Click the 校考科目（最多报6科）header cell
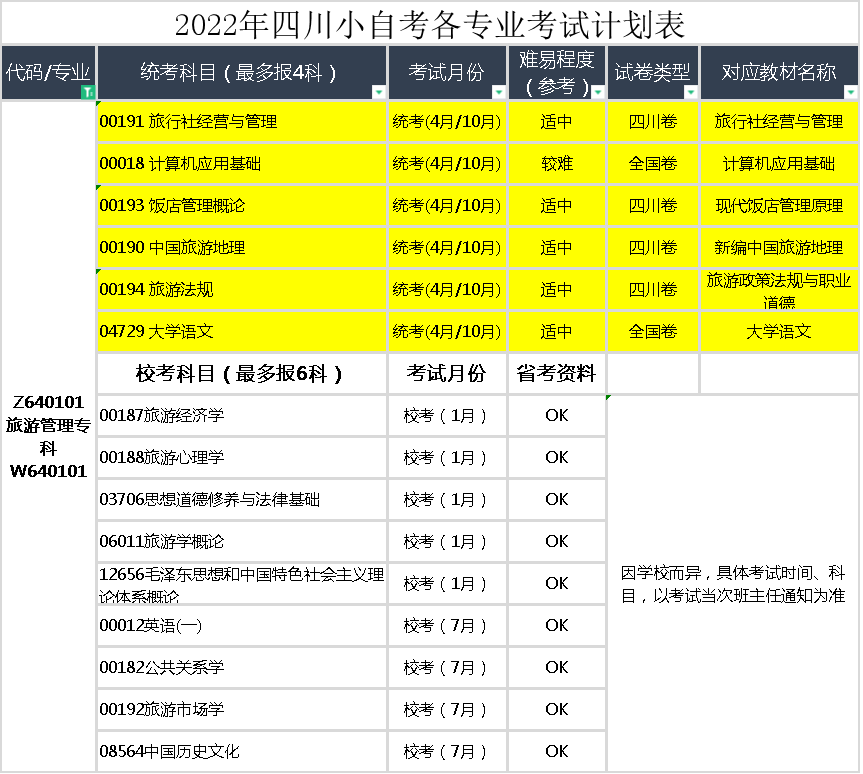 241,374
